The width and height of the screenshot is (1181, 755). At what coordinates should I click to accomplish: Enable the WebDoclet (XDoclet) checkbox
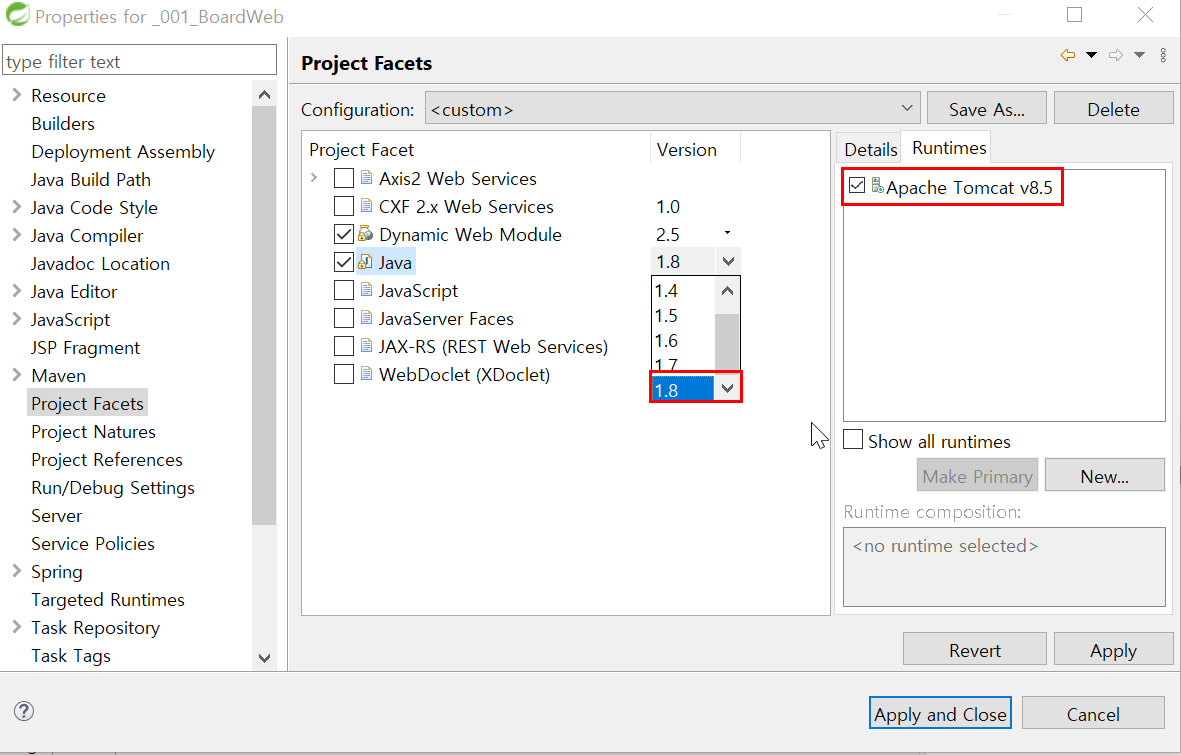pos(343,374)
